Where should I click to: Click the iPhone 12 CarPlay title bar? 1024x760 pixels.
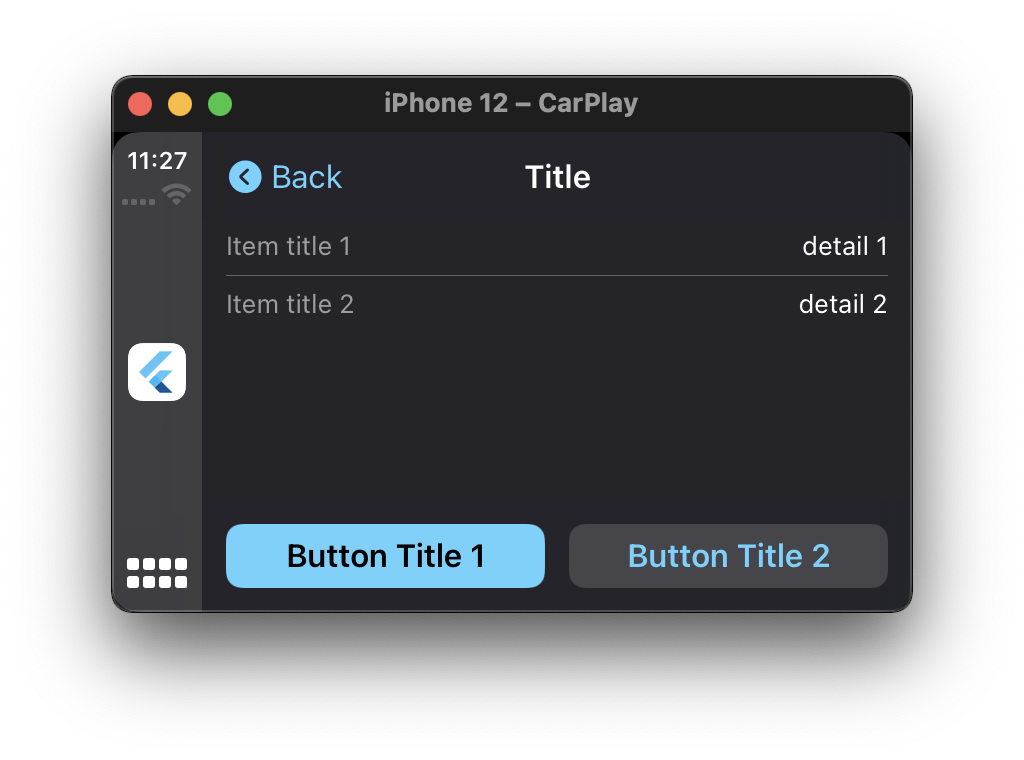click(512, 103)
